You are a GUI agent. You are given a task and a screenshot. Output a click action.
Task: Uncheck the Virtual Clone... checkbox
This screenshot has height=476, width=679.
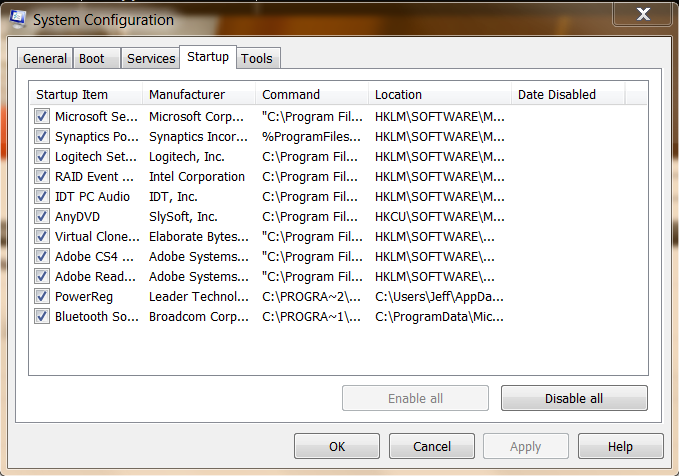pyautogui.click(x=42, y=236)
